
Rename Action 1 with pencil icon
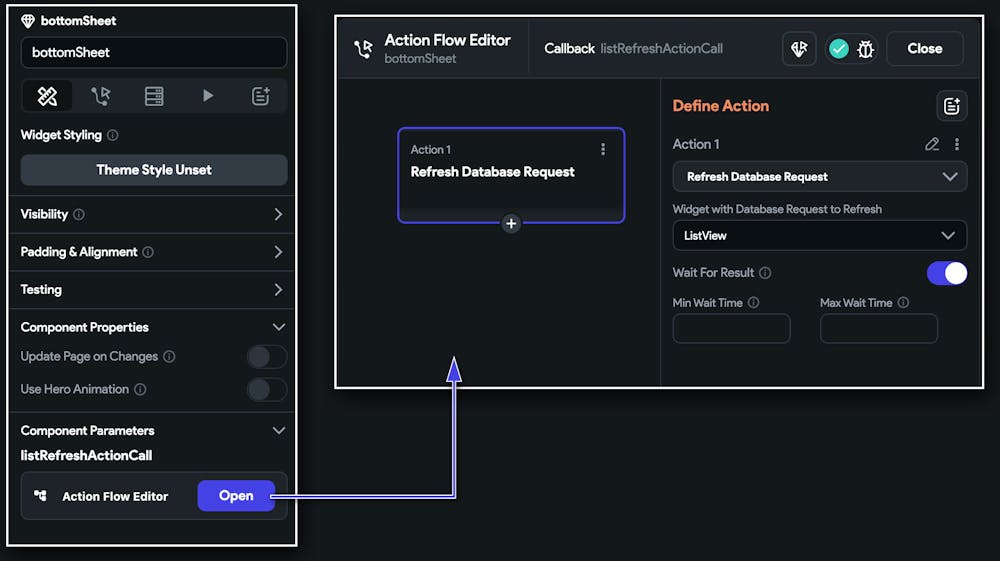click(932, 145)
